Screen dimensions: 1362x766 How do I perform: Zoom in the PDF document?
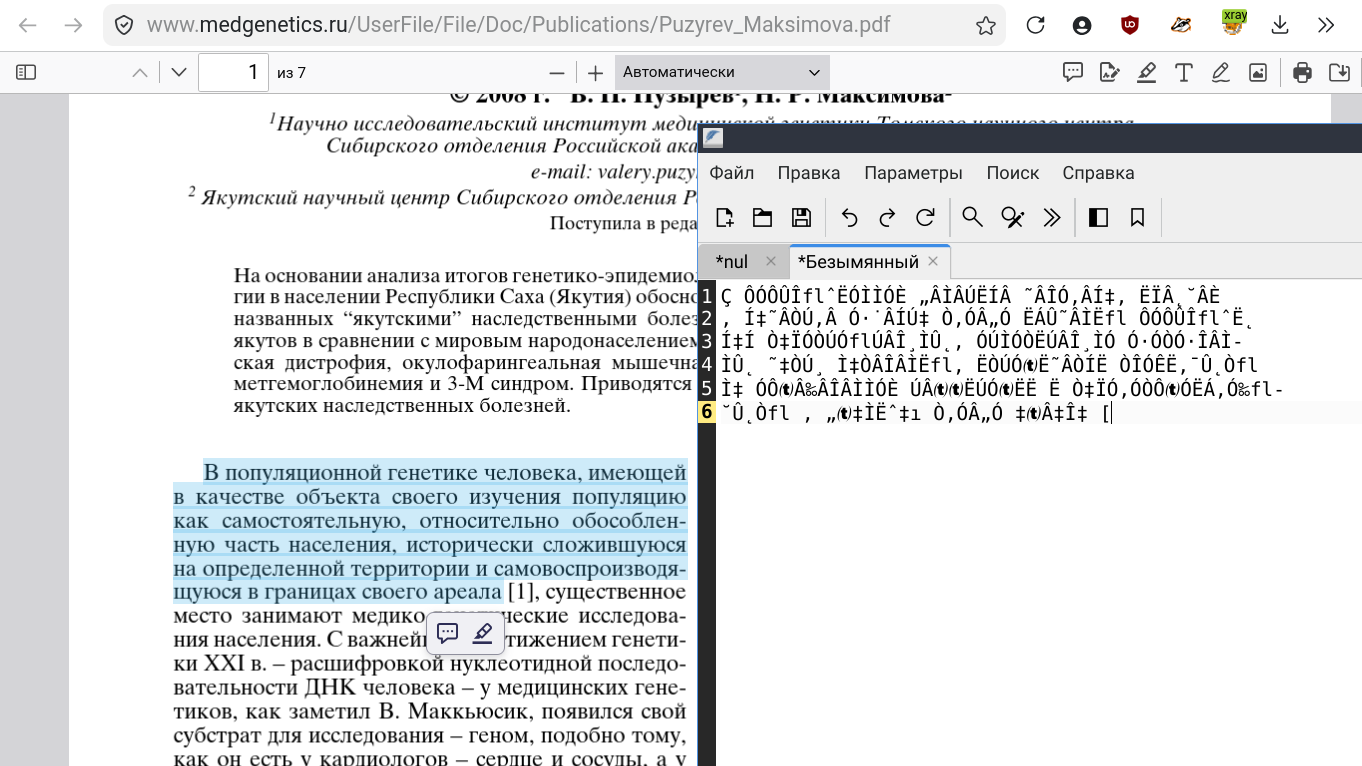click(595, 72)
